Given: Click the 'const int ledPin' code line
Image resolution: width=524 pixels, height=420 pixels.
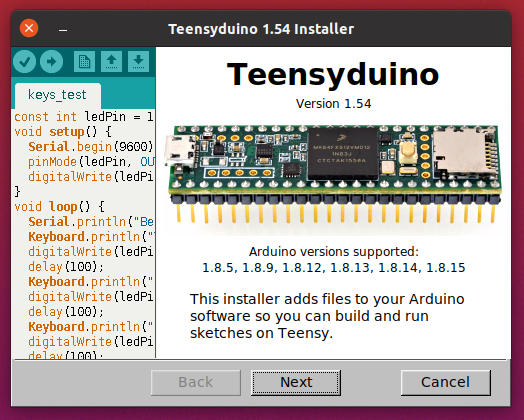Looking at the screenshot, I should click(x=84, y=117).
